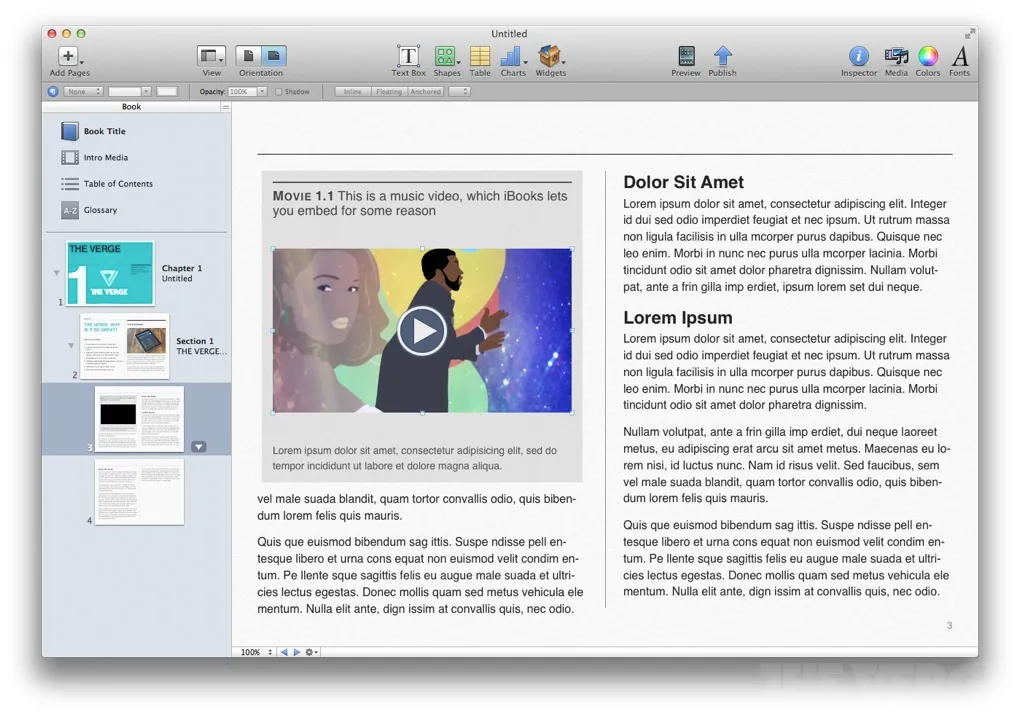Play the embedded music video
1020x715 pixels.
coord(422,331)
